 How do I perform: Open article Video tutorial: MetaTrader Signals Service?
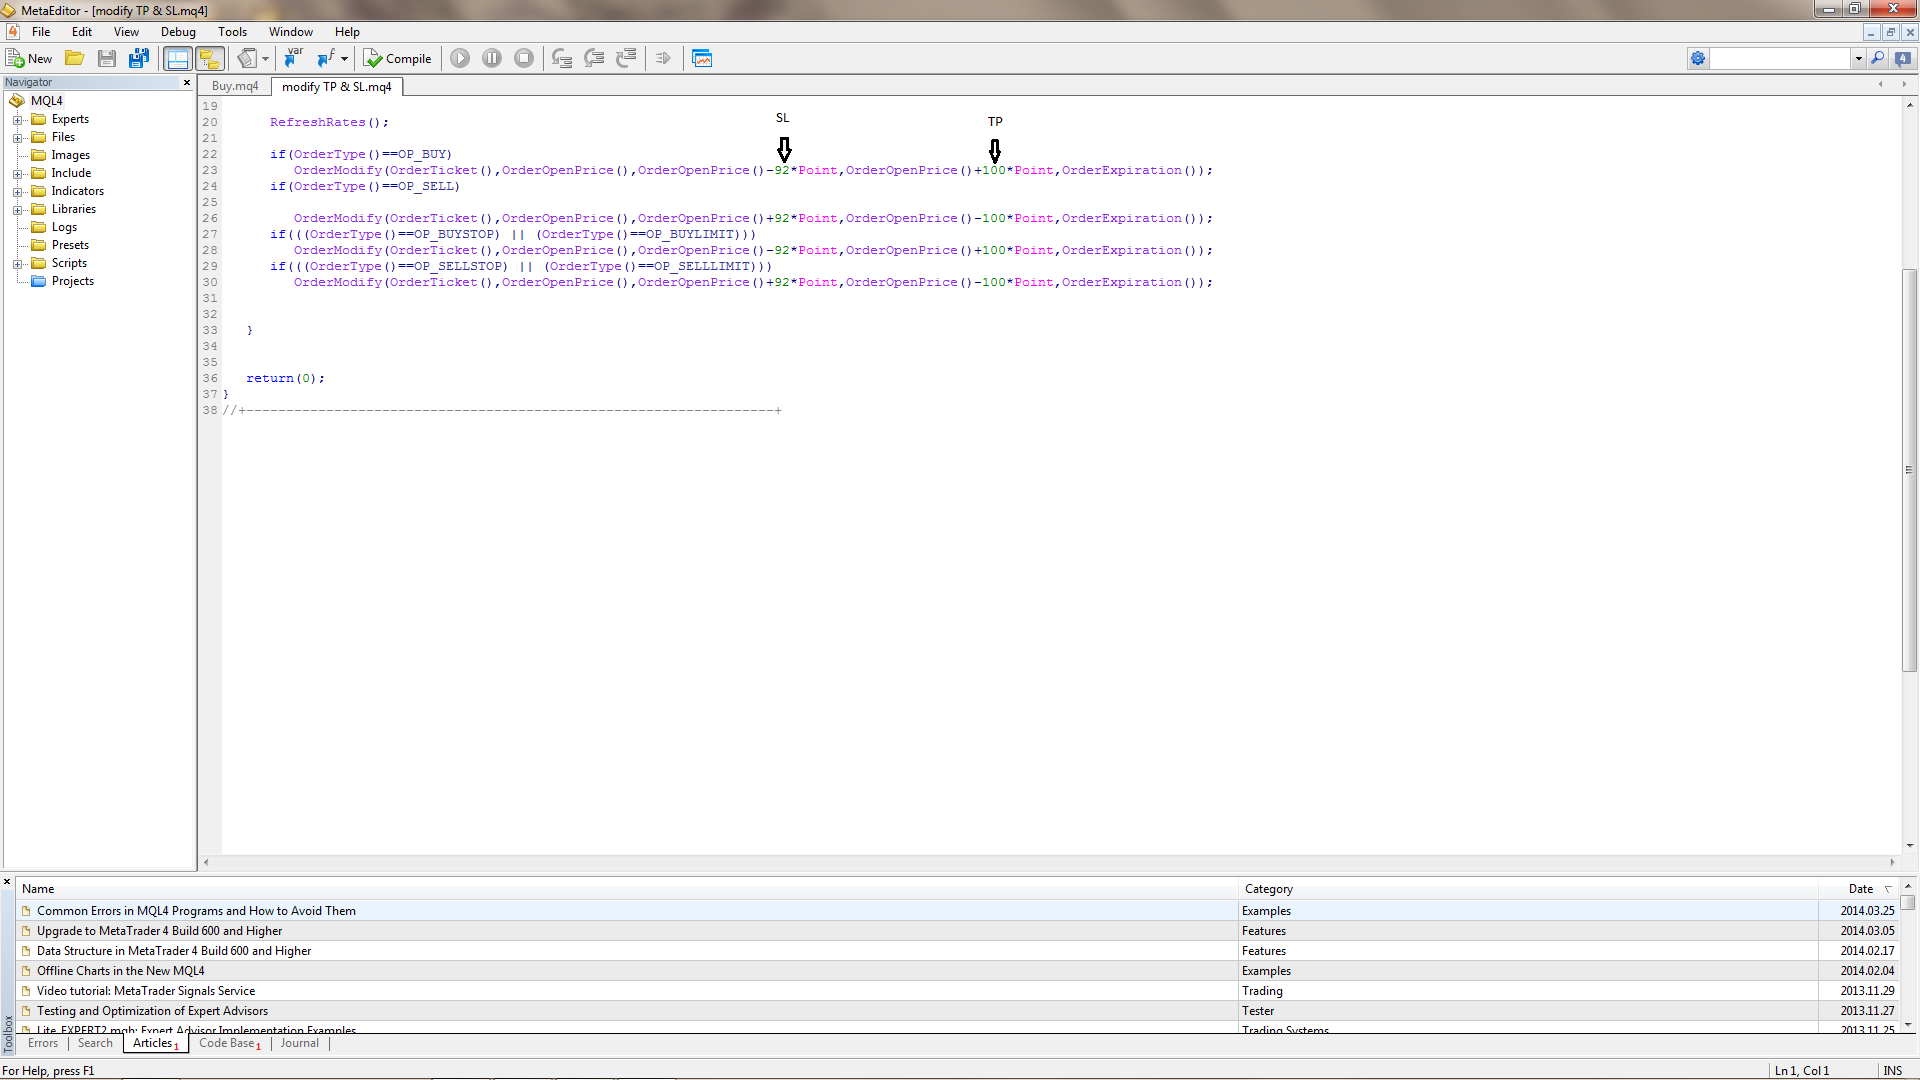[146, 991]
